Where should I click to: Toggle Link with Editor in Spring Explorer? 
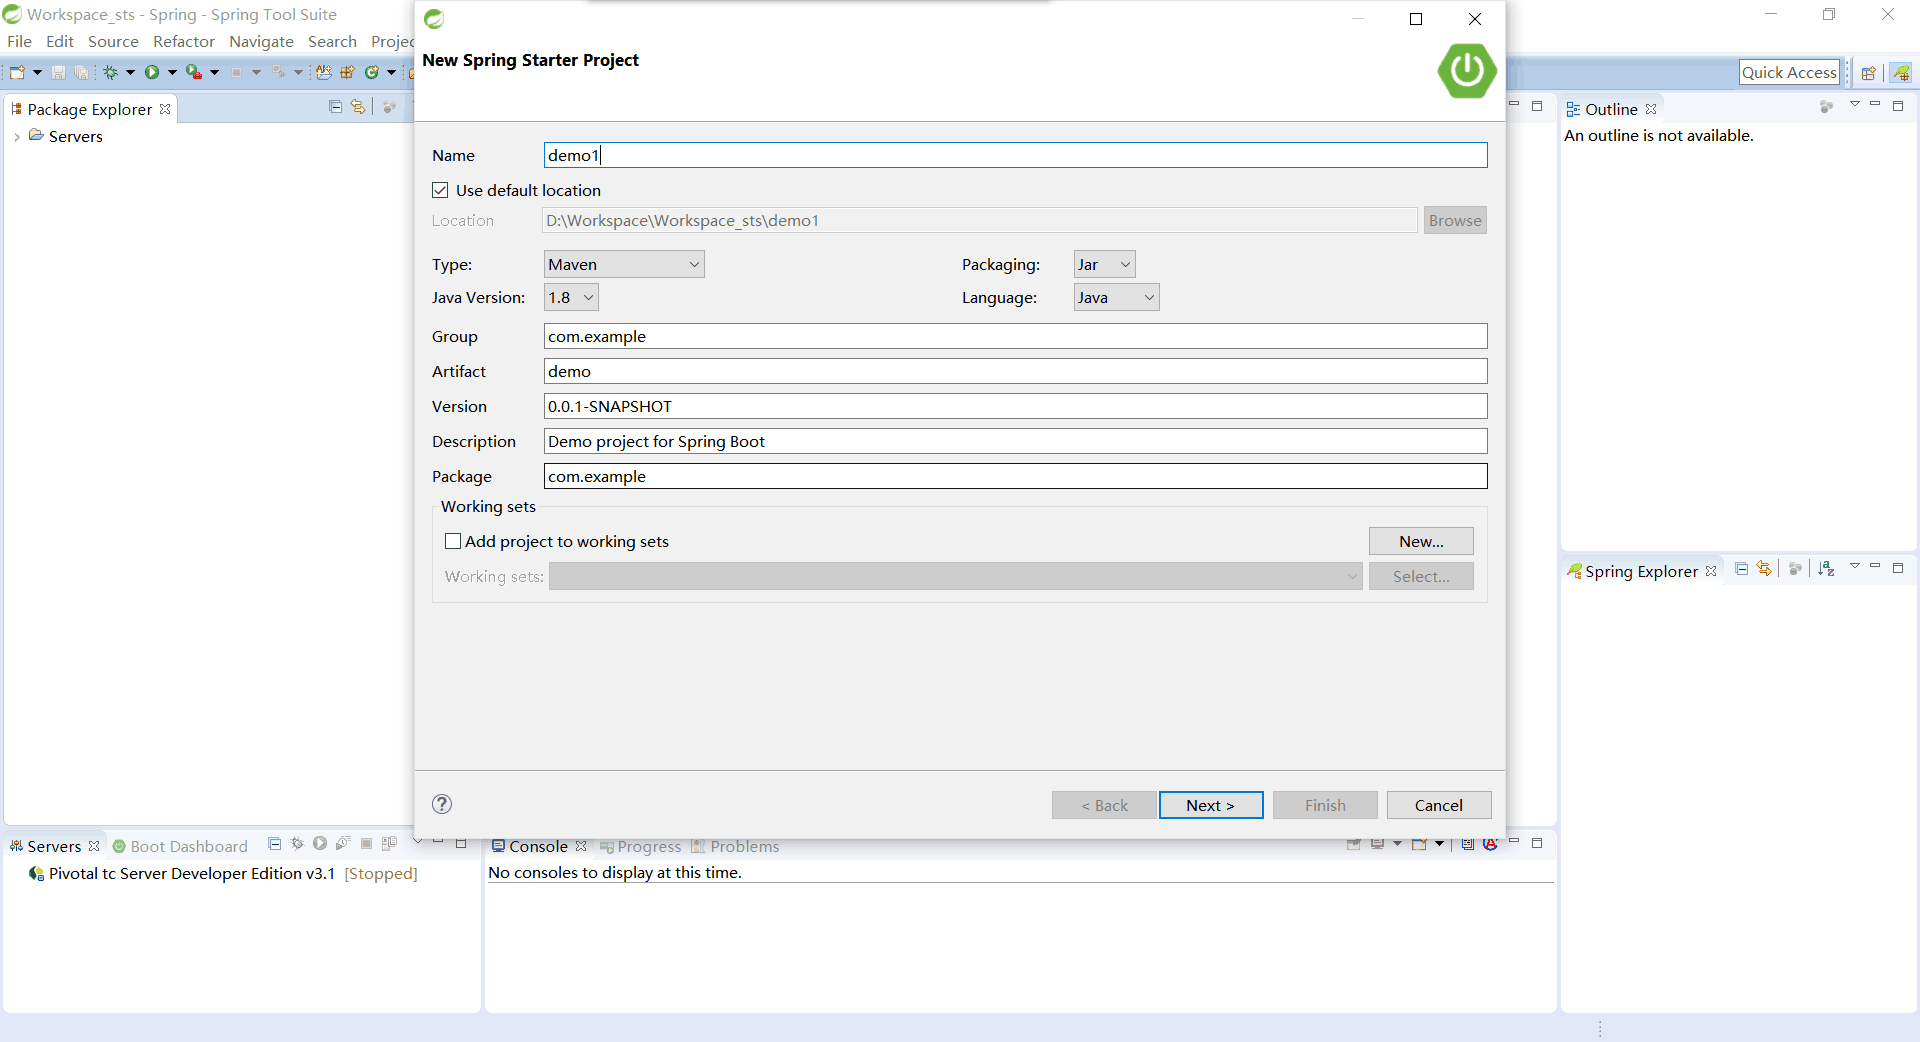click(1764, 568)
